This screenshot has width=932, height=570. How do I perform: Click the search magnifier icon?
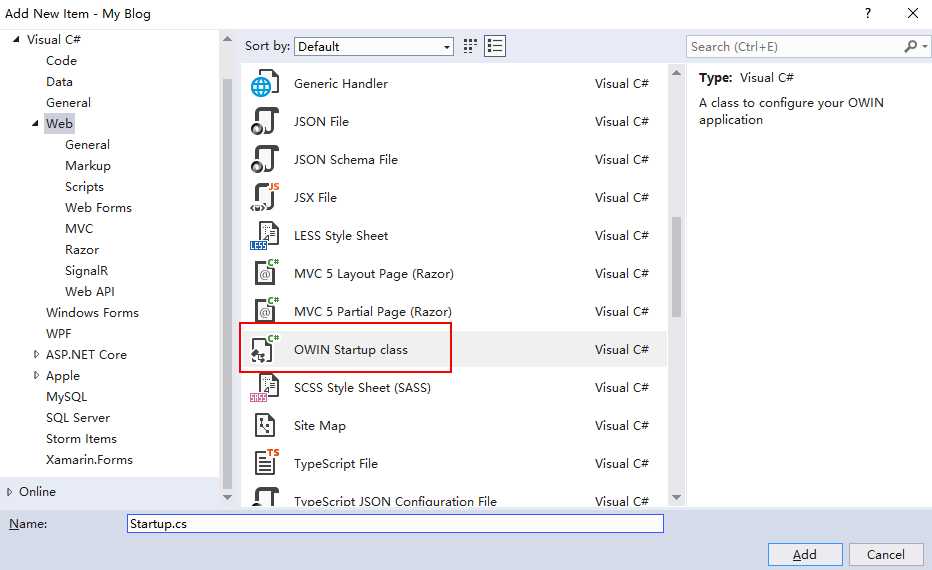910,46
